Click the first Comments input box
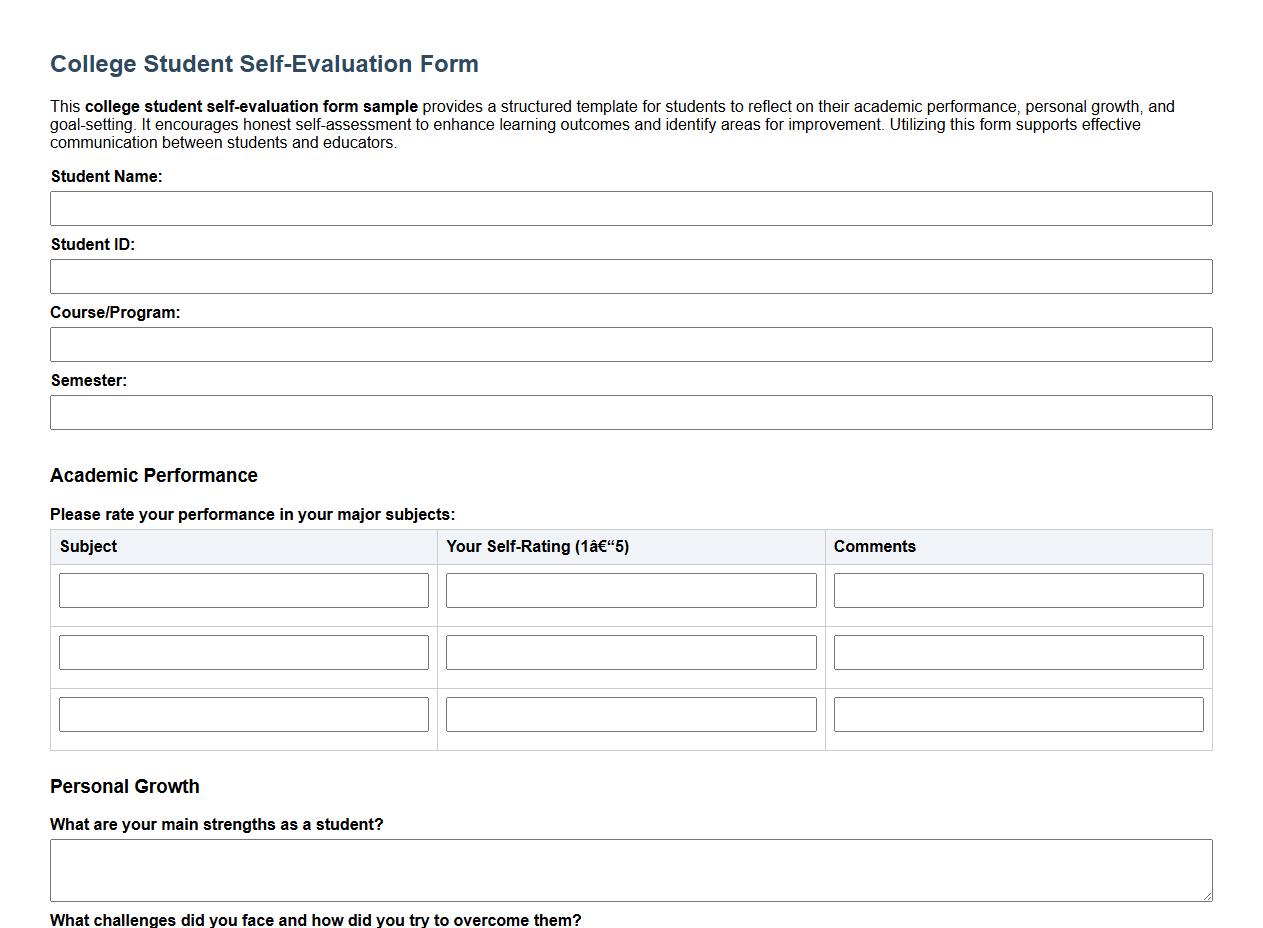Image resolution: width=1263 pixels, height=928 pixels. (1018, 590)
